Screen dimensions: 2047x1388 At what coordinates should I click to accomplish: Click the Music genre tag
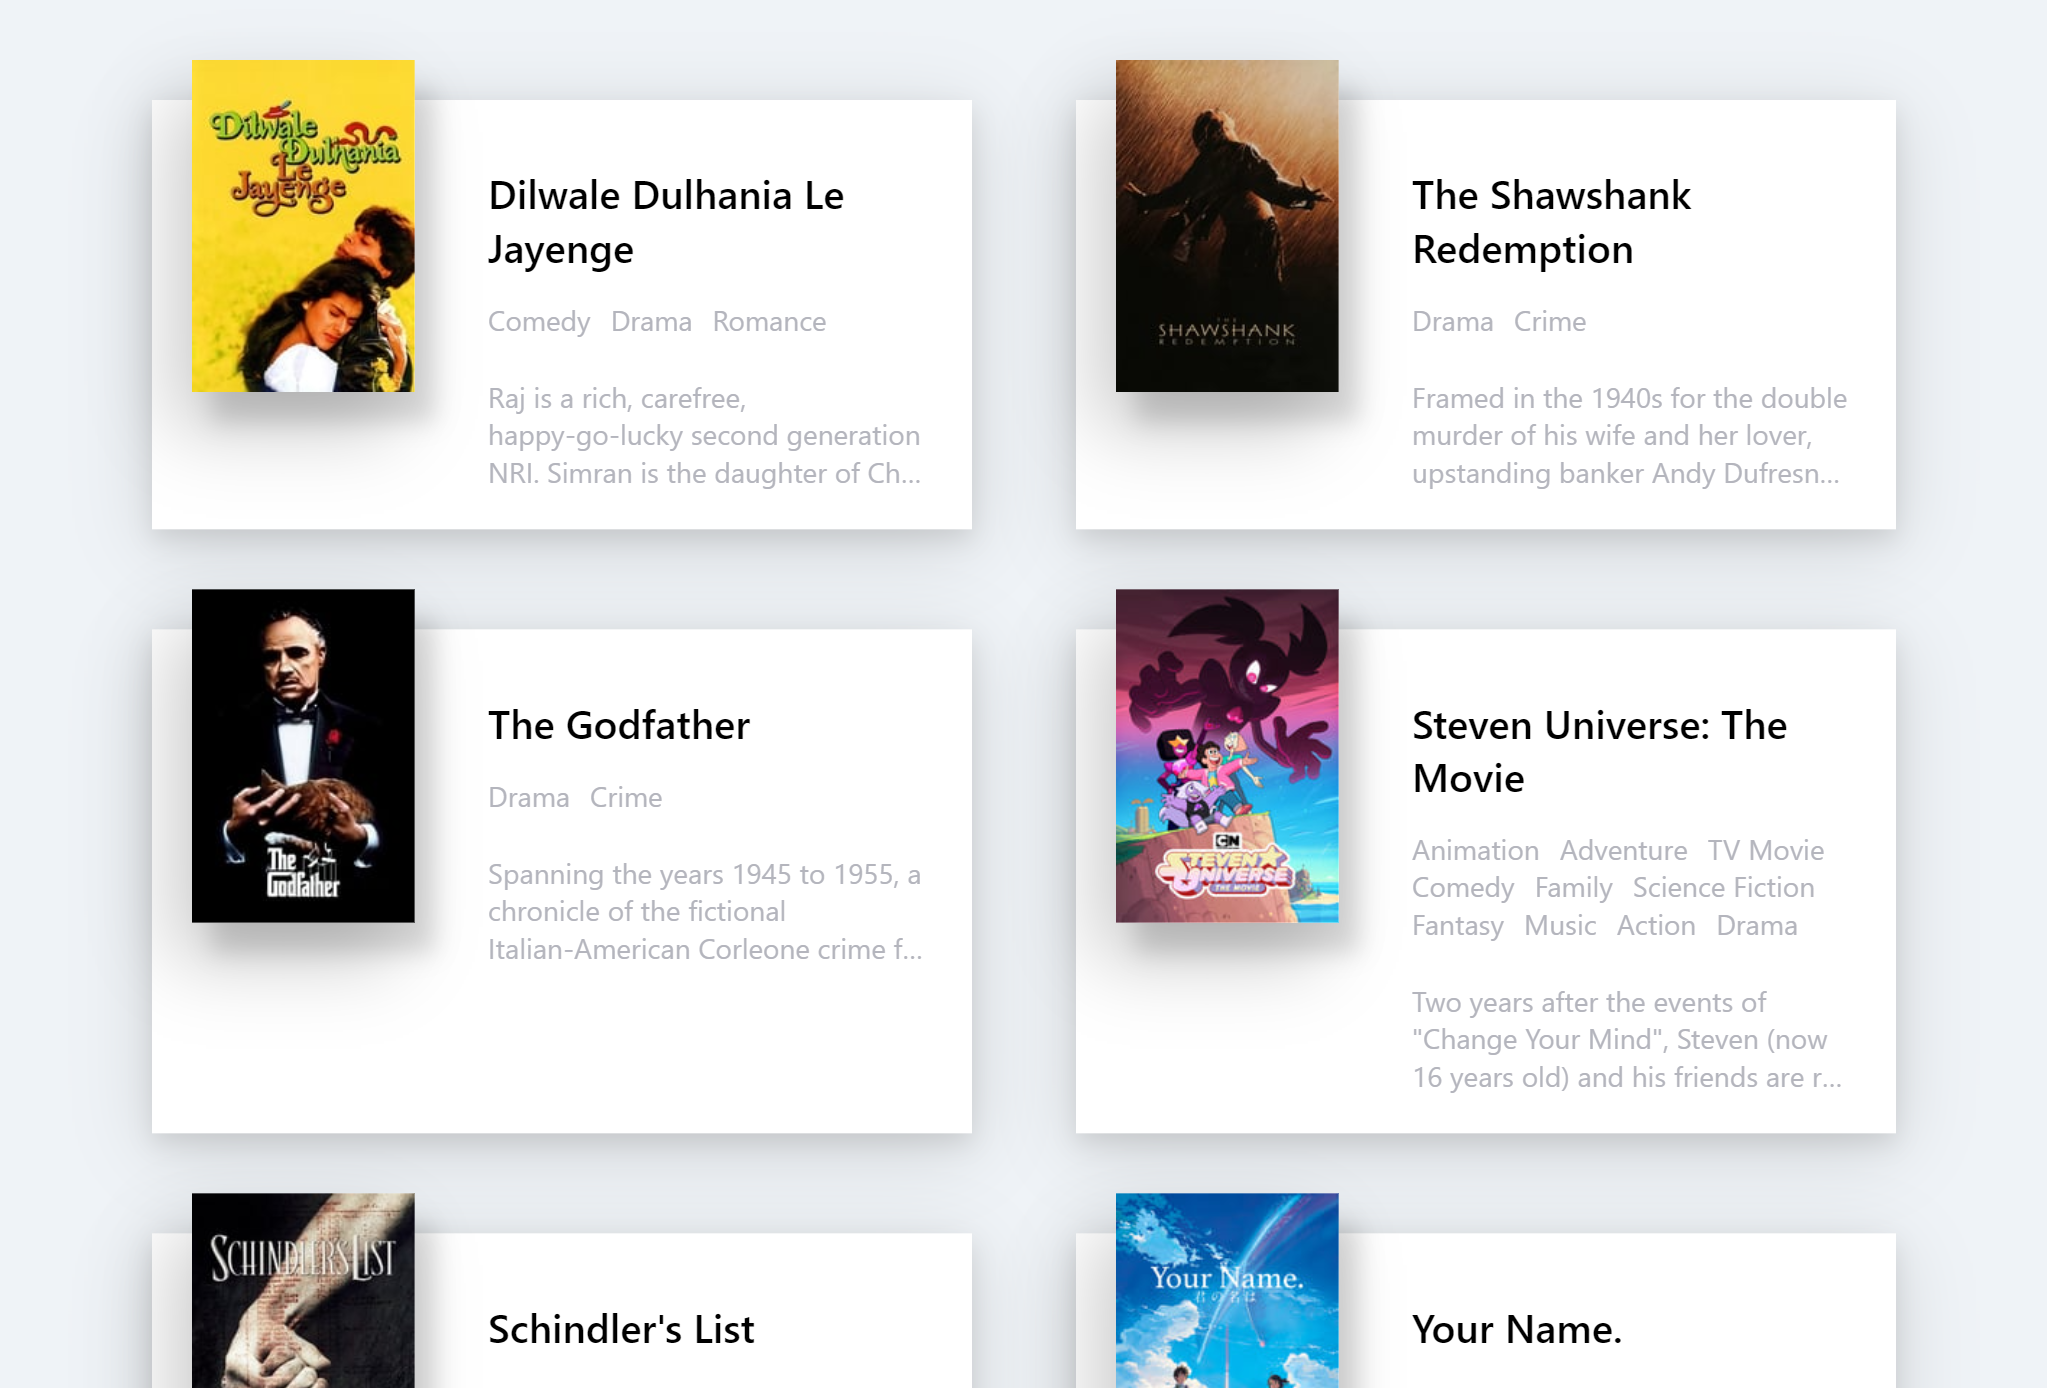point(1560,926)
